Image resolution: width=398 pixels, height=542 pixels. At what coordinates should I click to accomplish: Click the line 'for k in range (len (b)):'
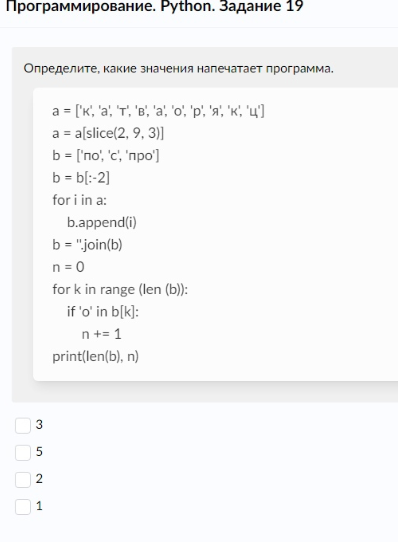coord(120,289)
